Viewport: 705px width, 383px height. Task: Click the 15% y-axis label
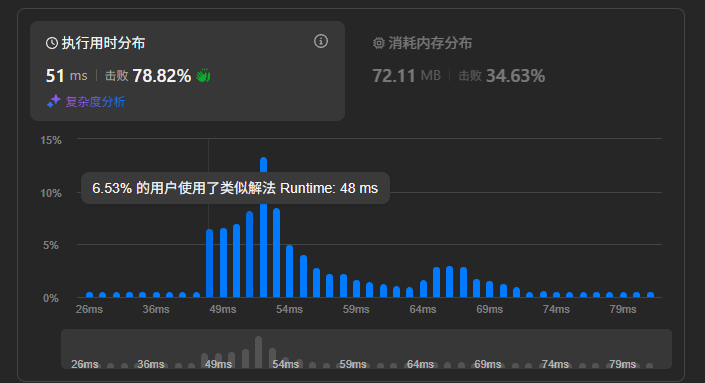point(51,140)
